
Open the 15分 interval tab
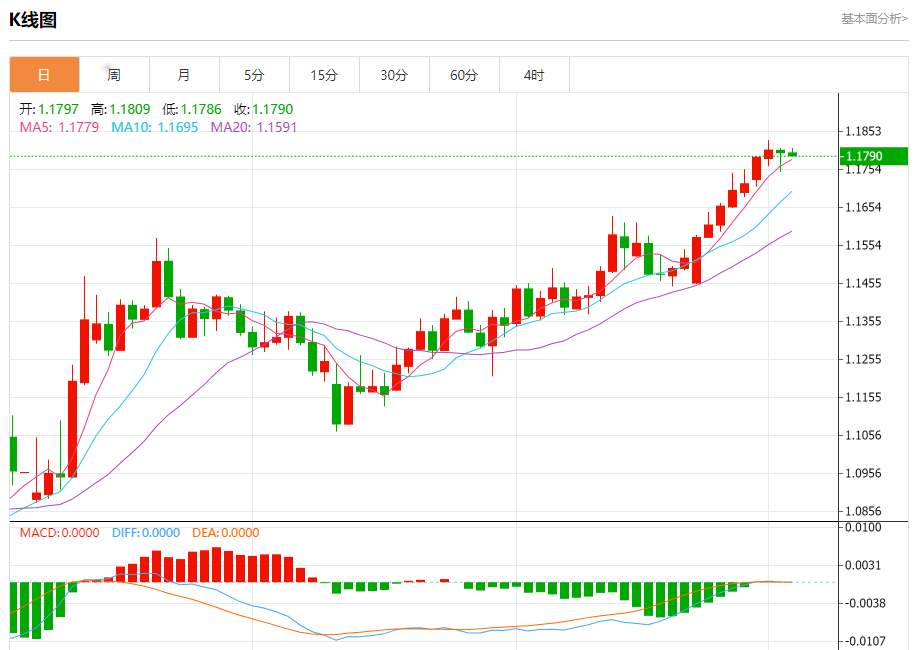tap(324, 75)
